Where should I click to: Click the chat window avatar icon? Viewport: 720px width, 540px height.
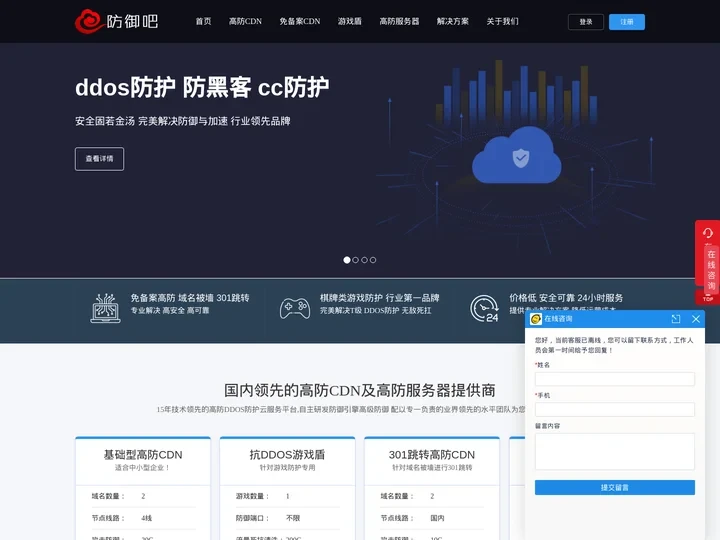coord(535,319)
